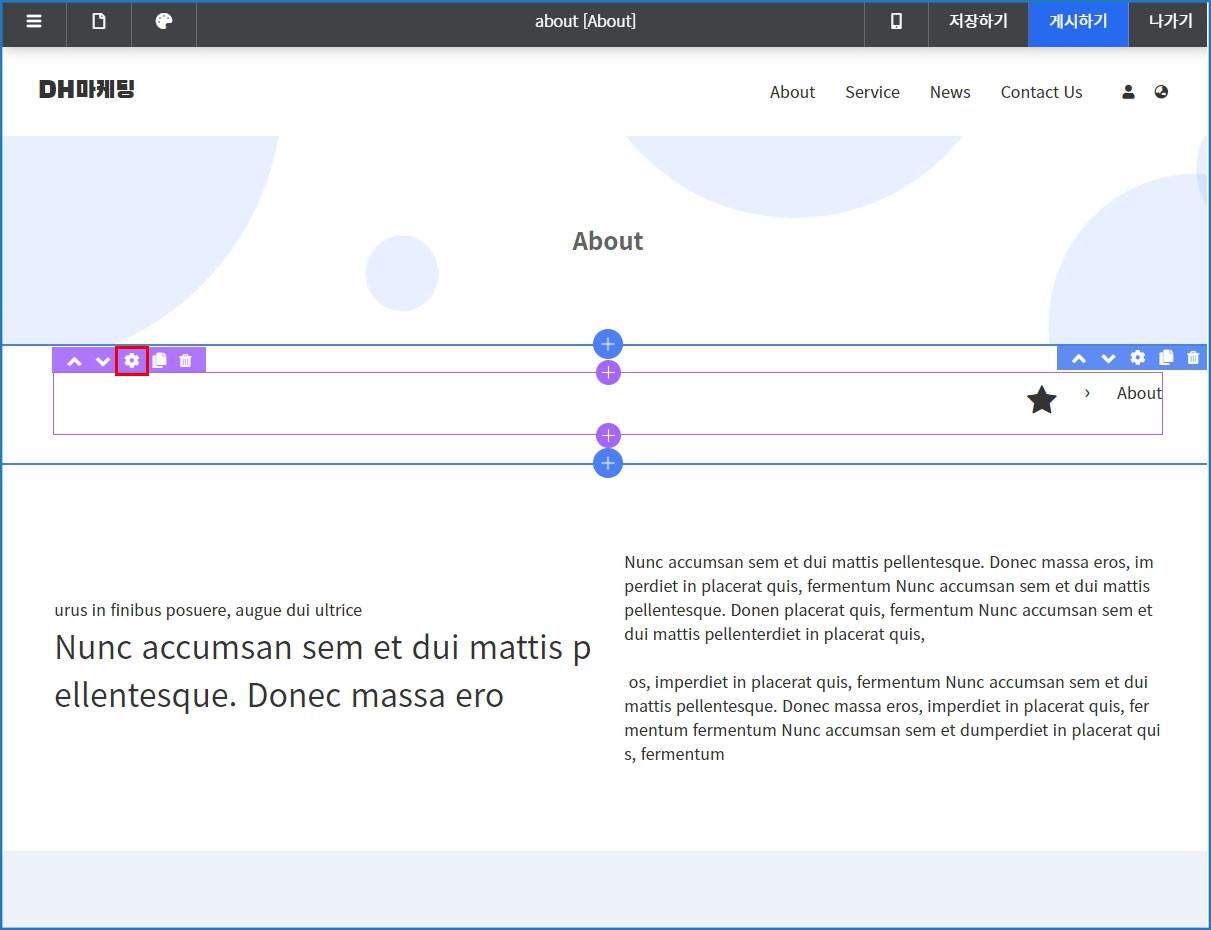Delete the purple block using trash icon

[x=185, y=360]
